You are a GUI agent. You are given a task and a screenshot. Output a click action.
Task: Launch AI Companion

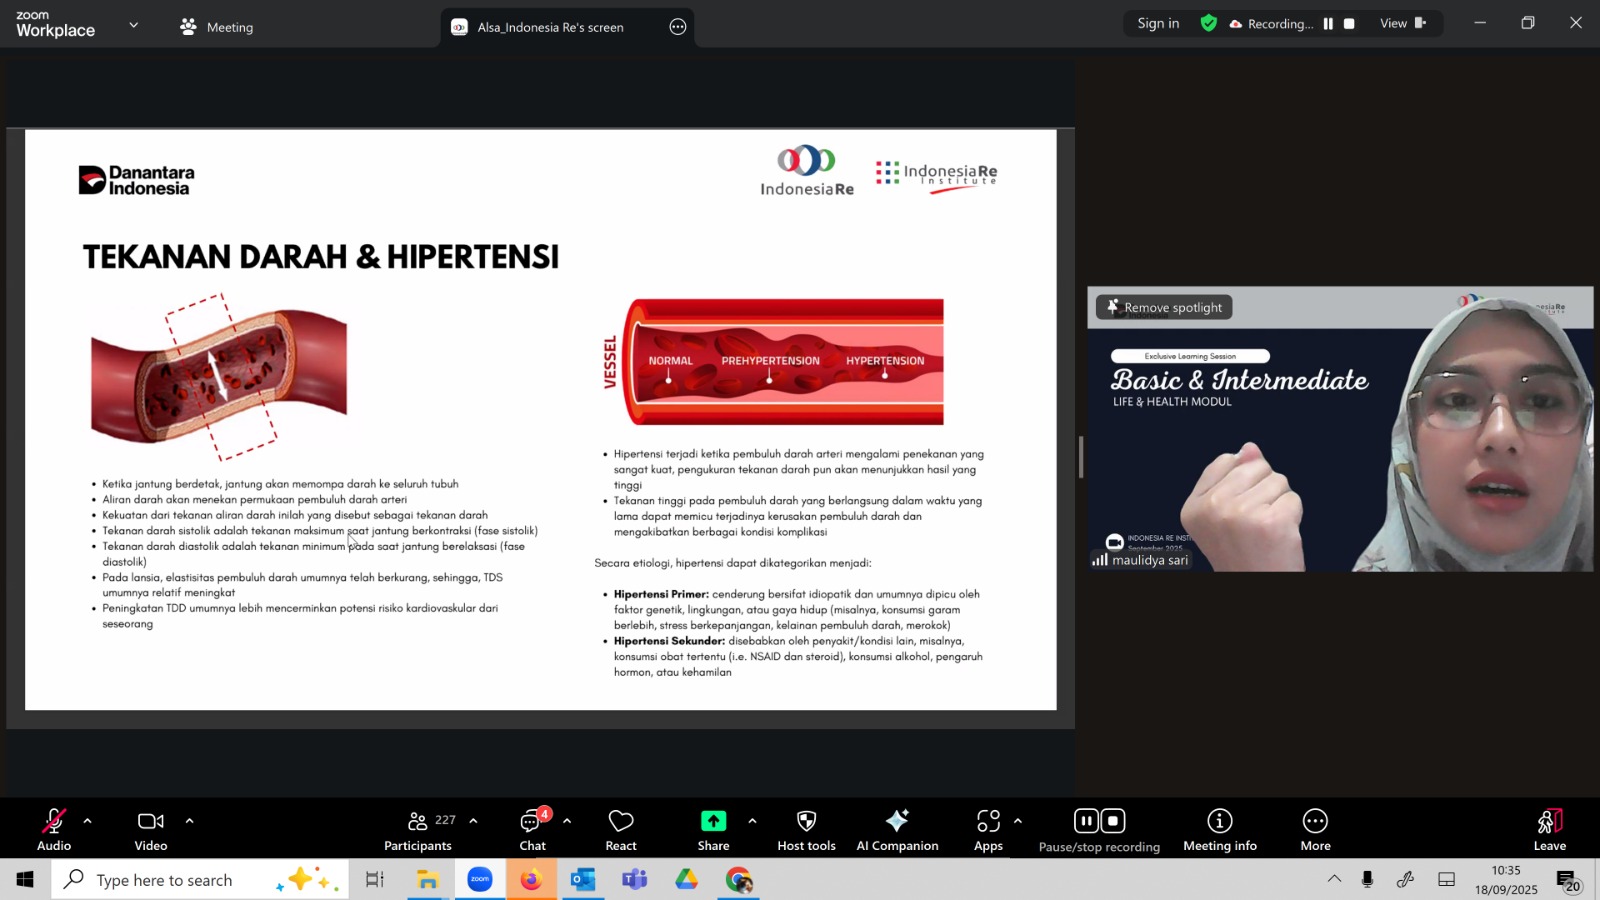(897, 830)
